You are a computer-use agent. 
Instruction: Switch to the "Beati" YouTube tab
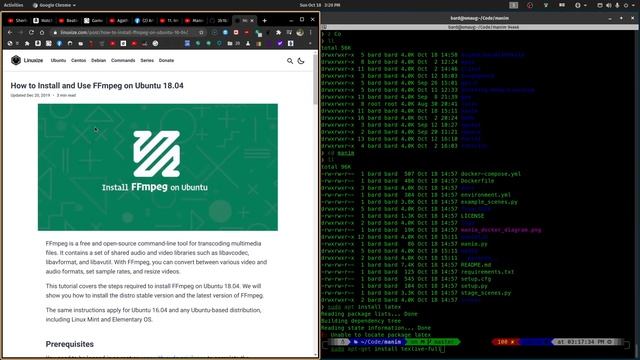coord(68,20)
